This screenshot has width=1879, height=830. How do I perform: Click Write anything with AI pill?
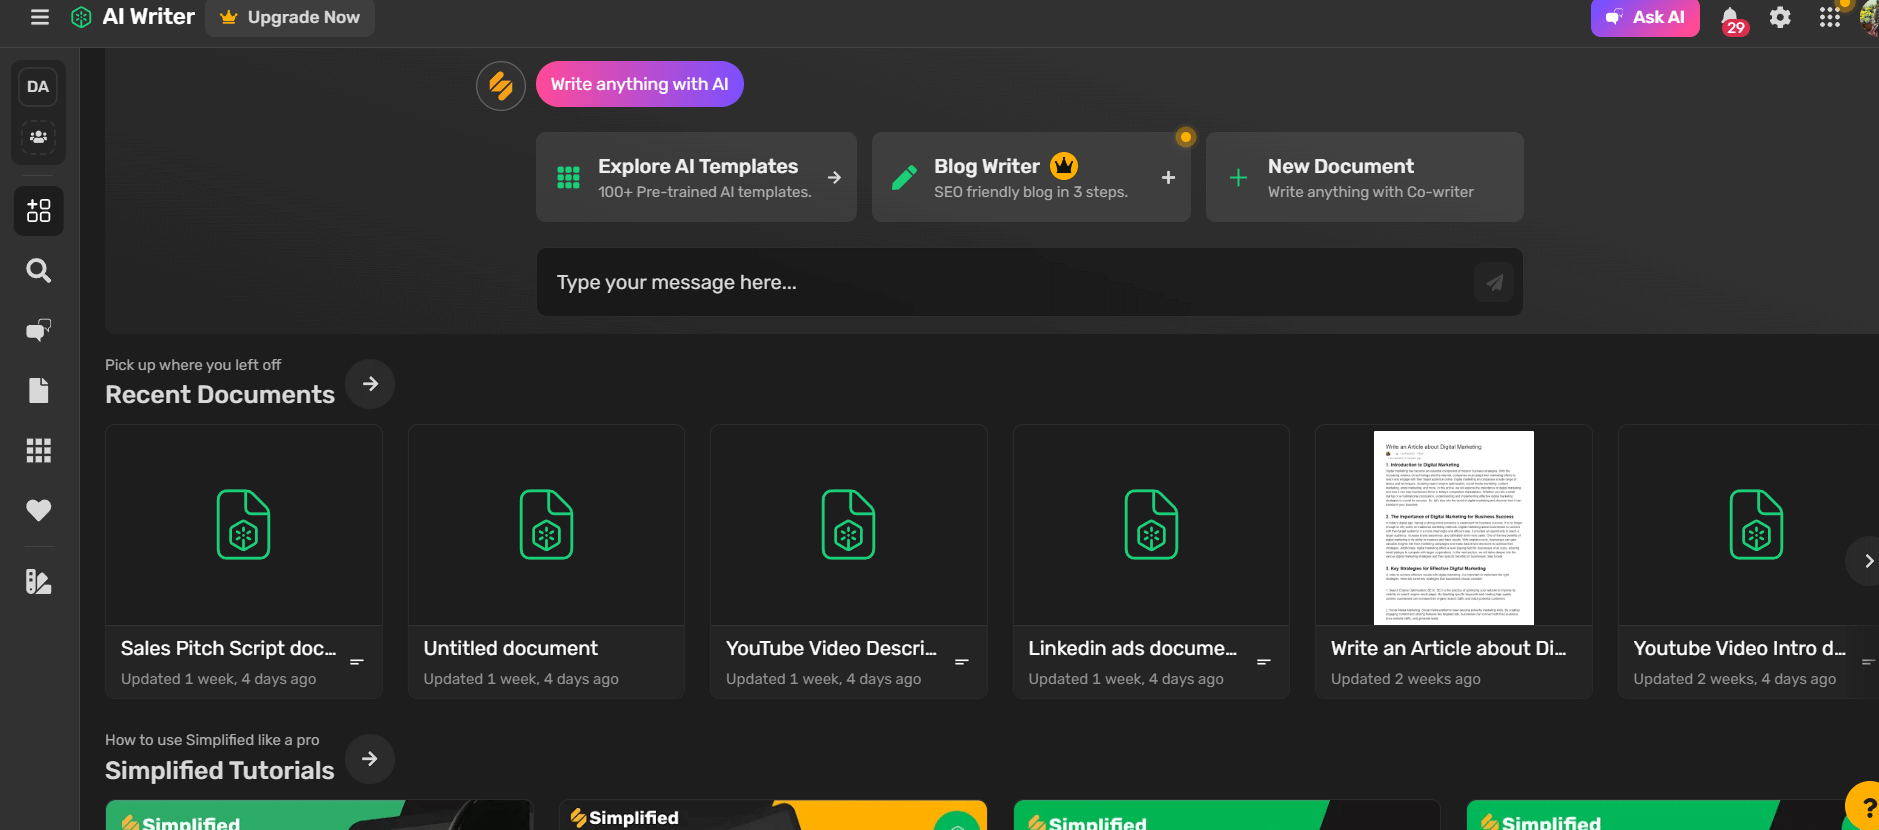[640, 84]
